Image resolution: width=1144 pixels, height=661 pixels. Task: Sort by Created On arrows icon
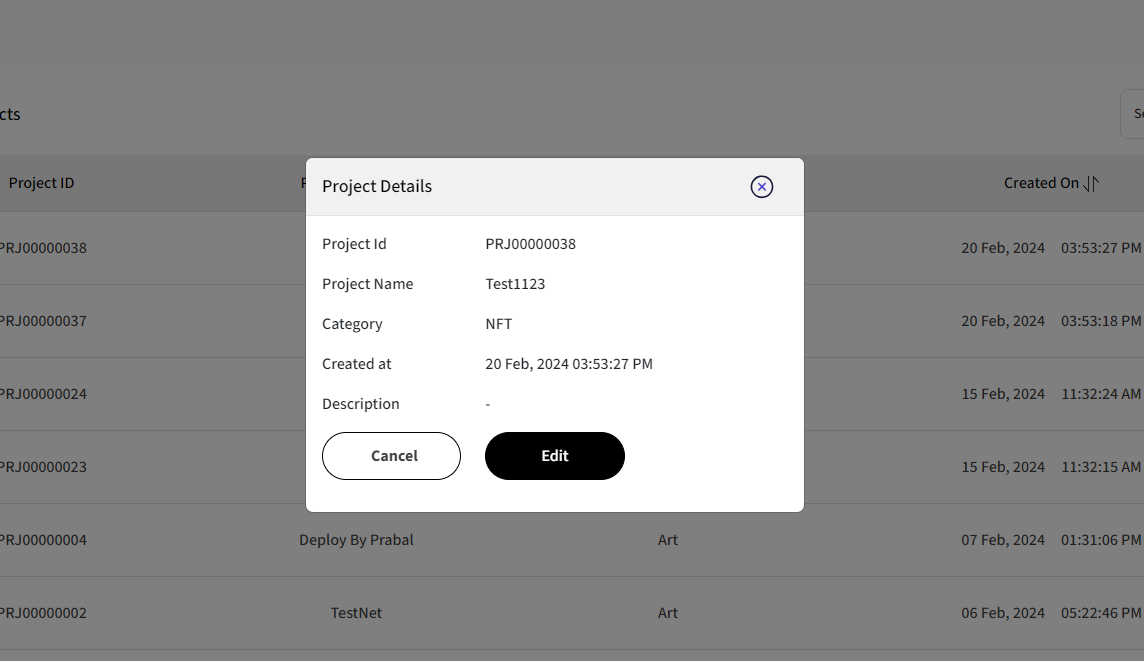click(1091, 184)
